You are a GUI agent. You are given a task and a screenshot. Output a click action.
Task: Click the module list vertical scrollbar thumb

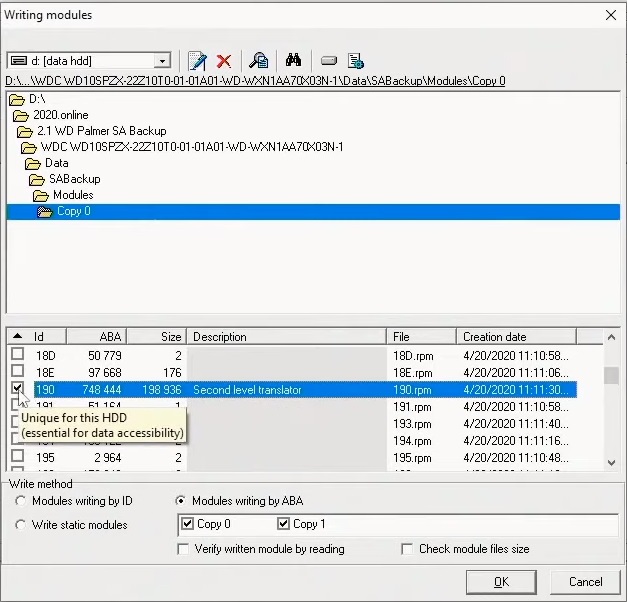click(x=611, y=376)
